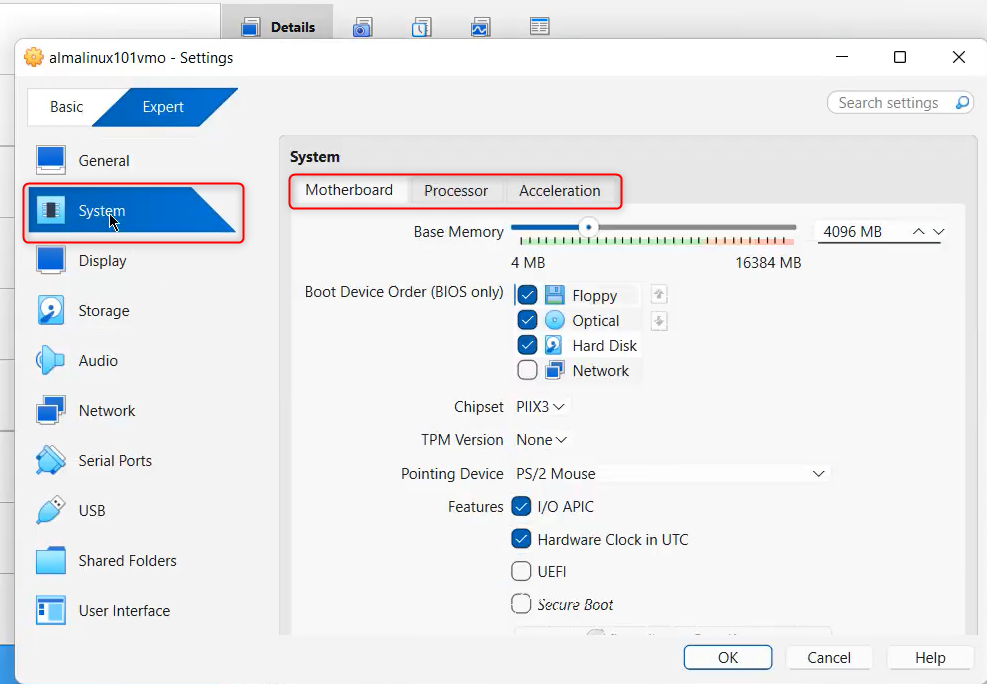Image resolution: width=987 pixels, height=684 pixels.
Task: Enable the UEFI checkbox
Action: 521,571
